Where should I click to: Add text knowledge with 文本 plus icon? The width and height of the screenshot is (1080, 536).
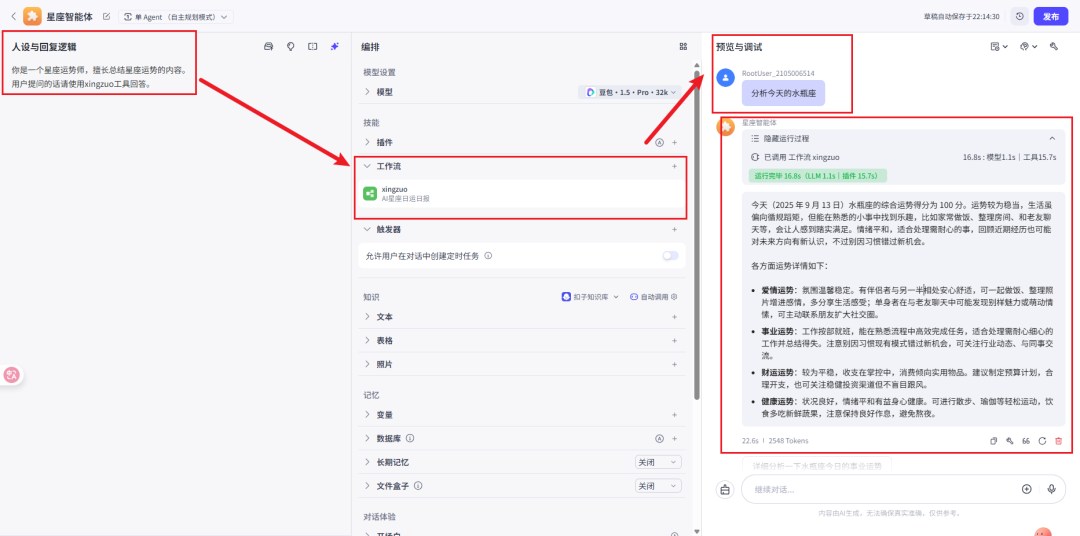pos(674,317)
